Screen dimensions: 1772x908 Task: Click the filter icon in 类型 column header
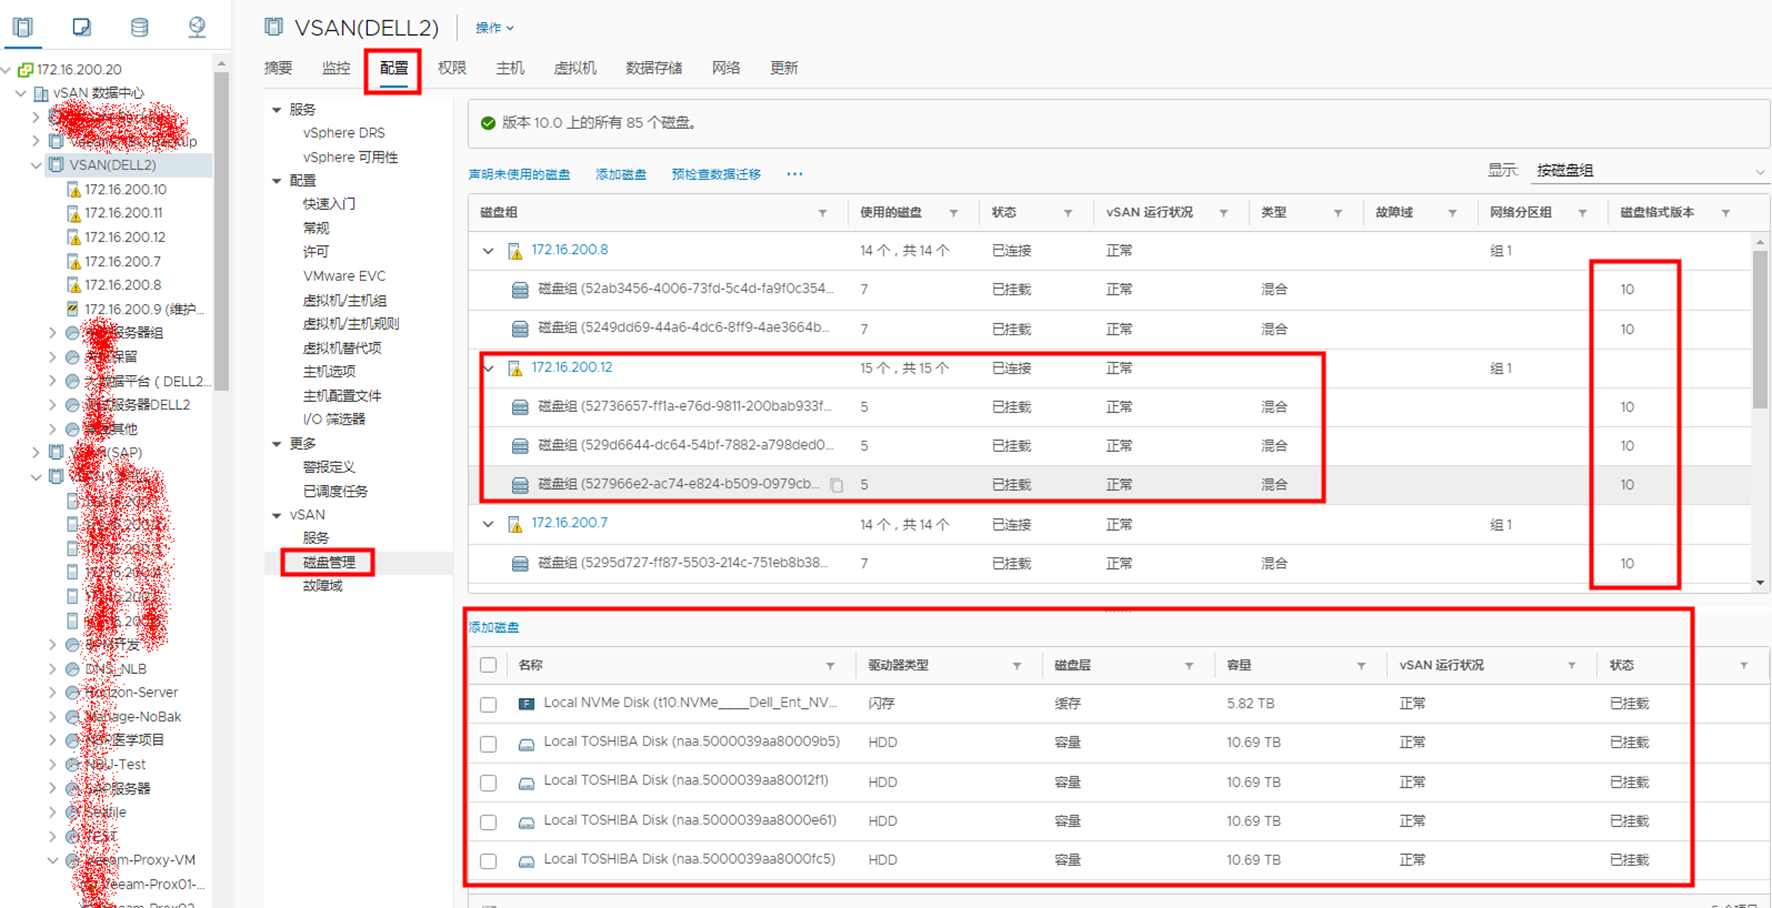(1338, 213)
